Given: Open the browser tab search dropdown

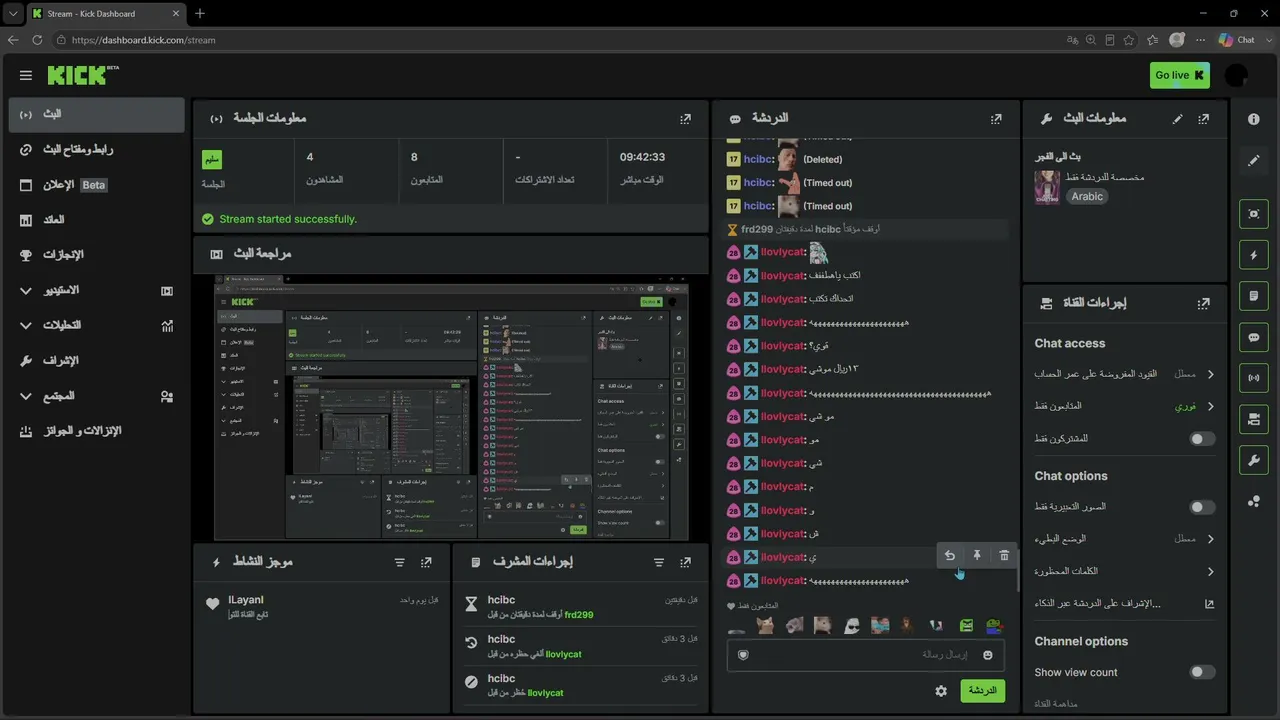Looking at the screenshot, I should tap(13, 13).
